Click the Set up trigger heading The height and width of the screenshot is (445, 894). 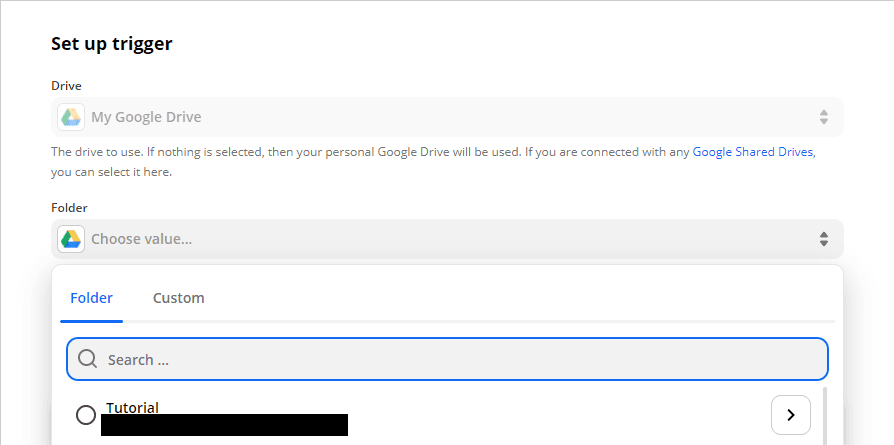coord(112,44)
